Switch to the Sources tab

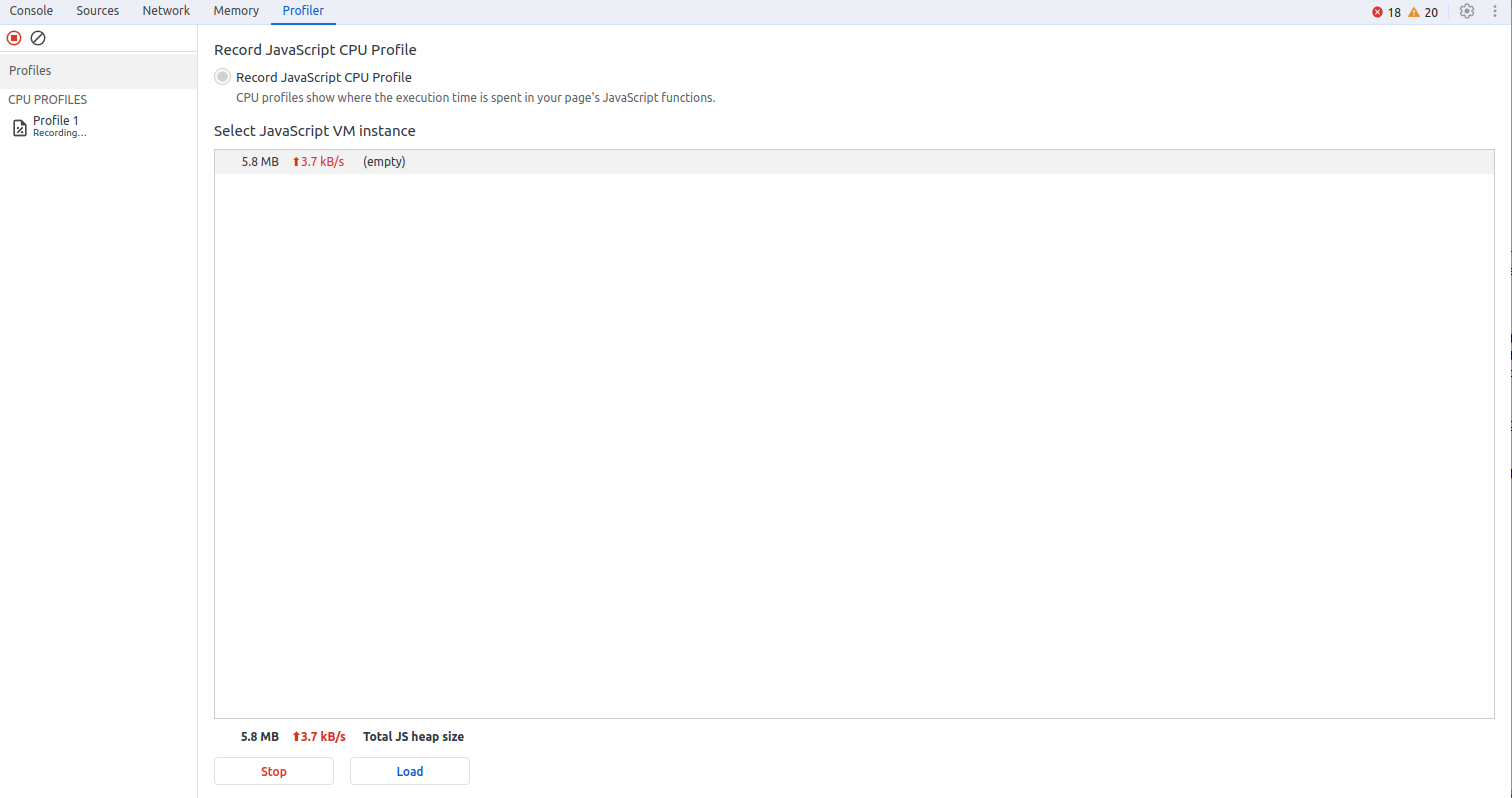(97, 11)
